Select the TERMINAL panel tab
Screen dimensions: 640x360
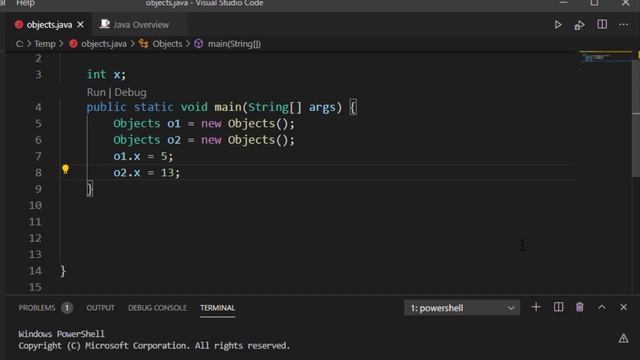click(x=218, y=308)
